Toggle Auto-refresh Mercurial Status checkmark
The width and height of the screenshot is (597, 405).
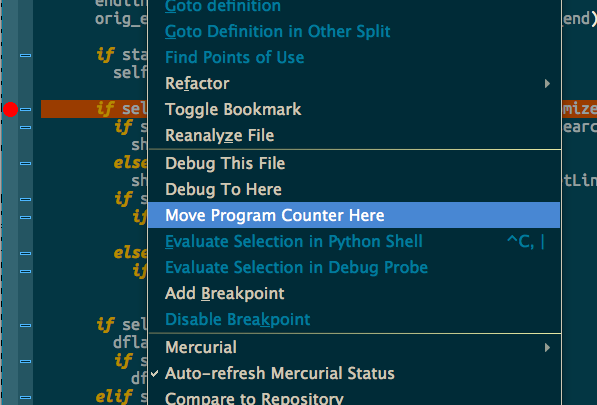(154, 373)
